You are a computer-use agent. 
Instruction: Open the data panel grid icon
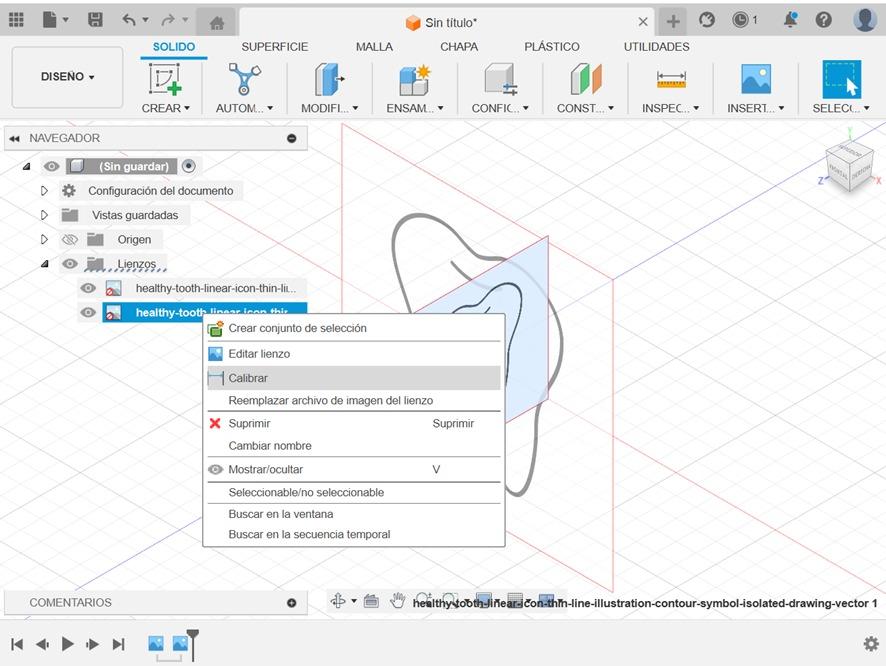(16, 20)
